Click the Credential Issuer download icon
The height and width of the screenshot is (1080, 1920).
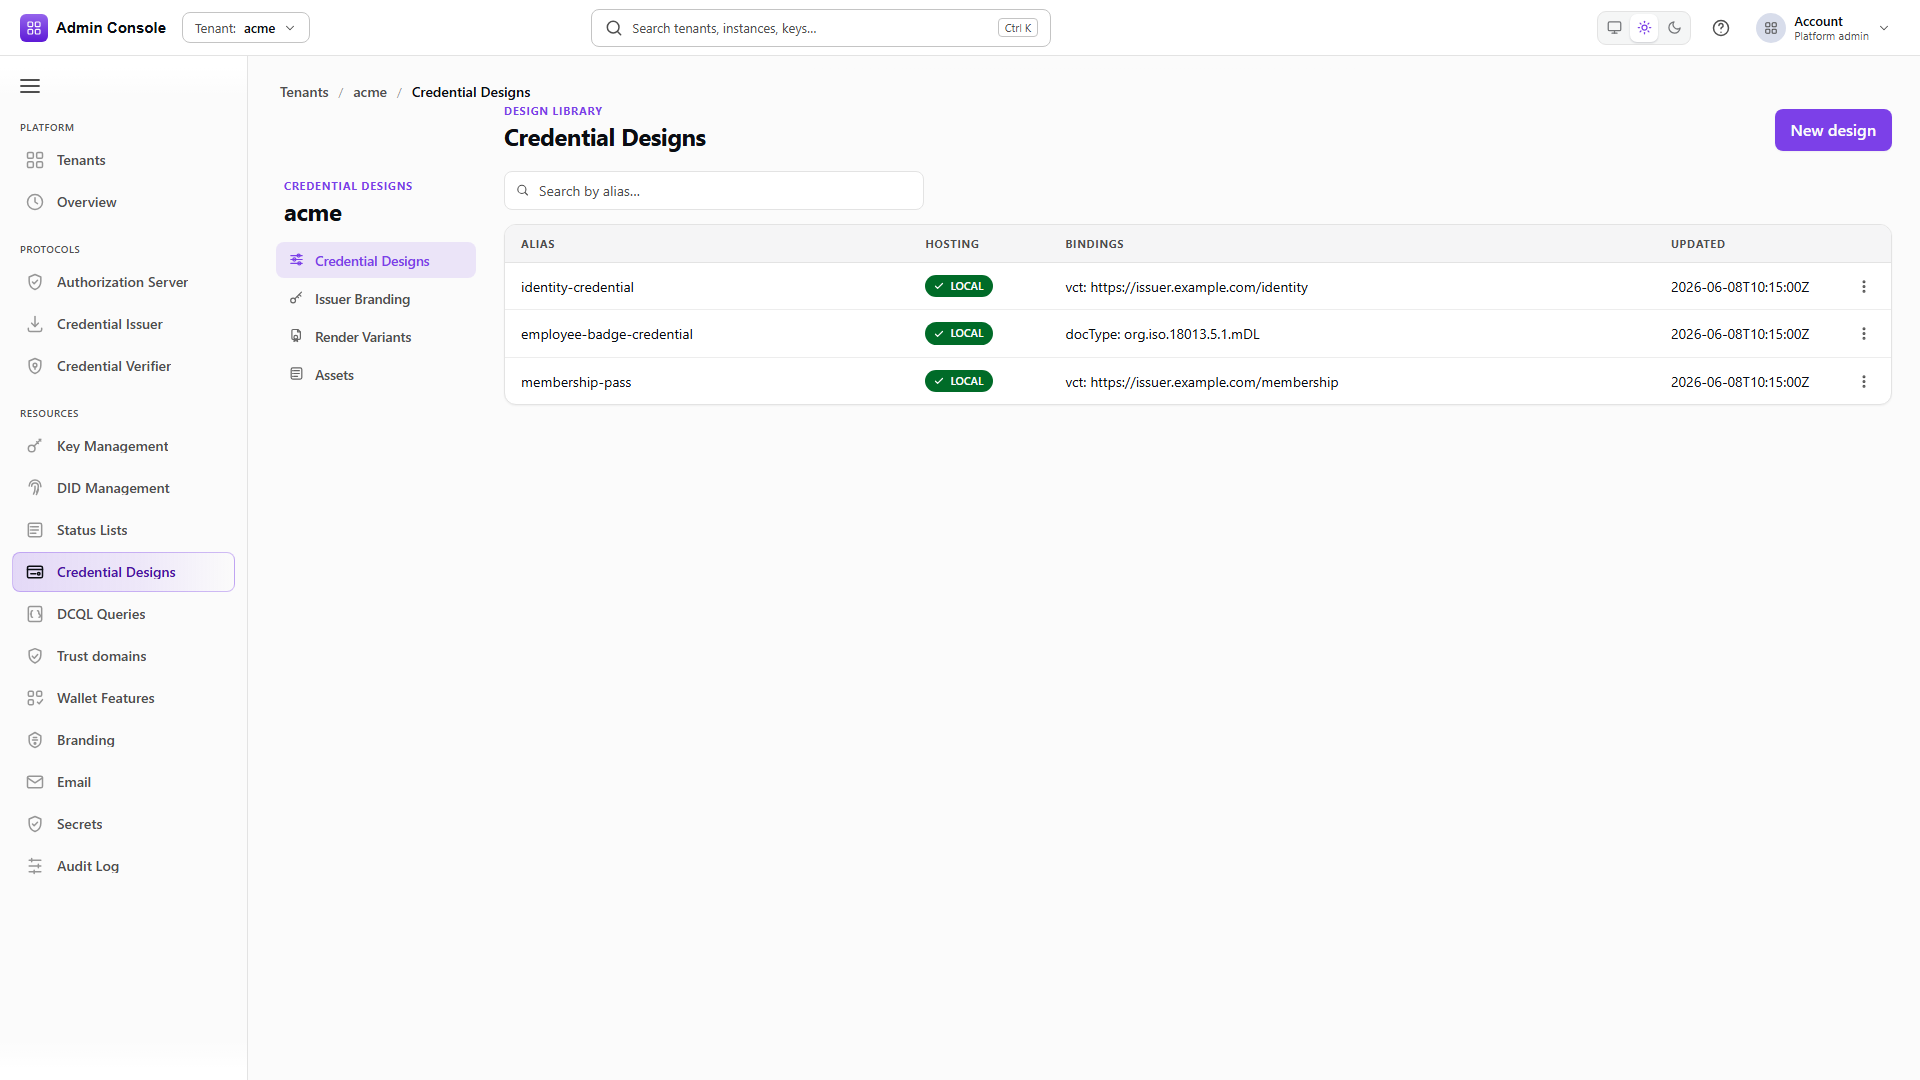tap(35, 324)
